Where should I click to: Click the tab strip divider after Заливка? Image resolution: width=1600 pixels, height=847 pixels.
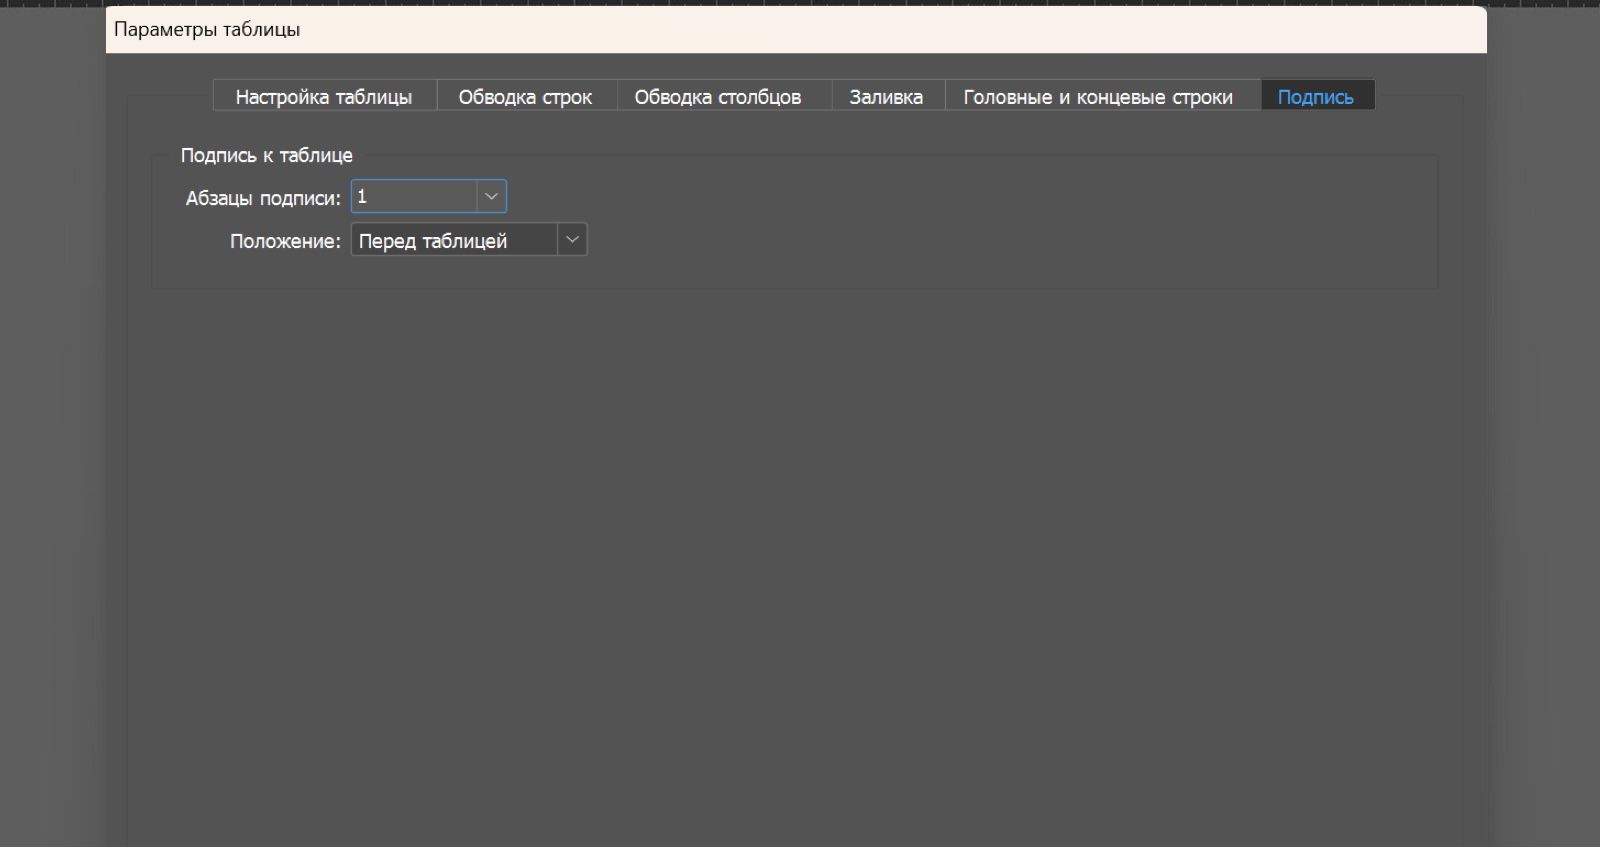[945, 96]
